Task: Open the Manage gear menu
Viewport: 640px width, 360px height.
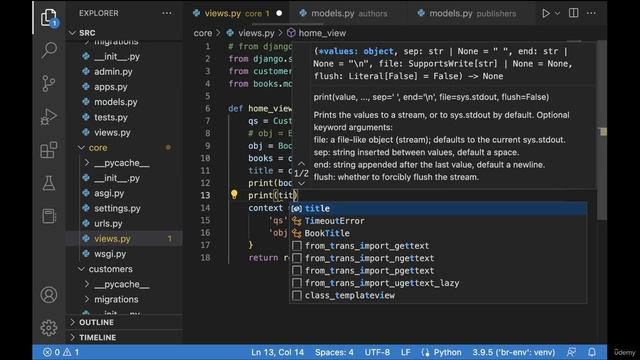Action: tap(49, 327)
